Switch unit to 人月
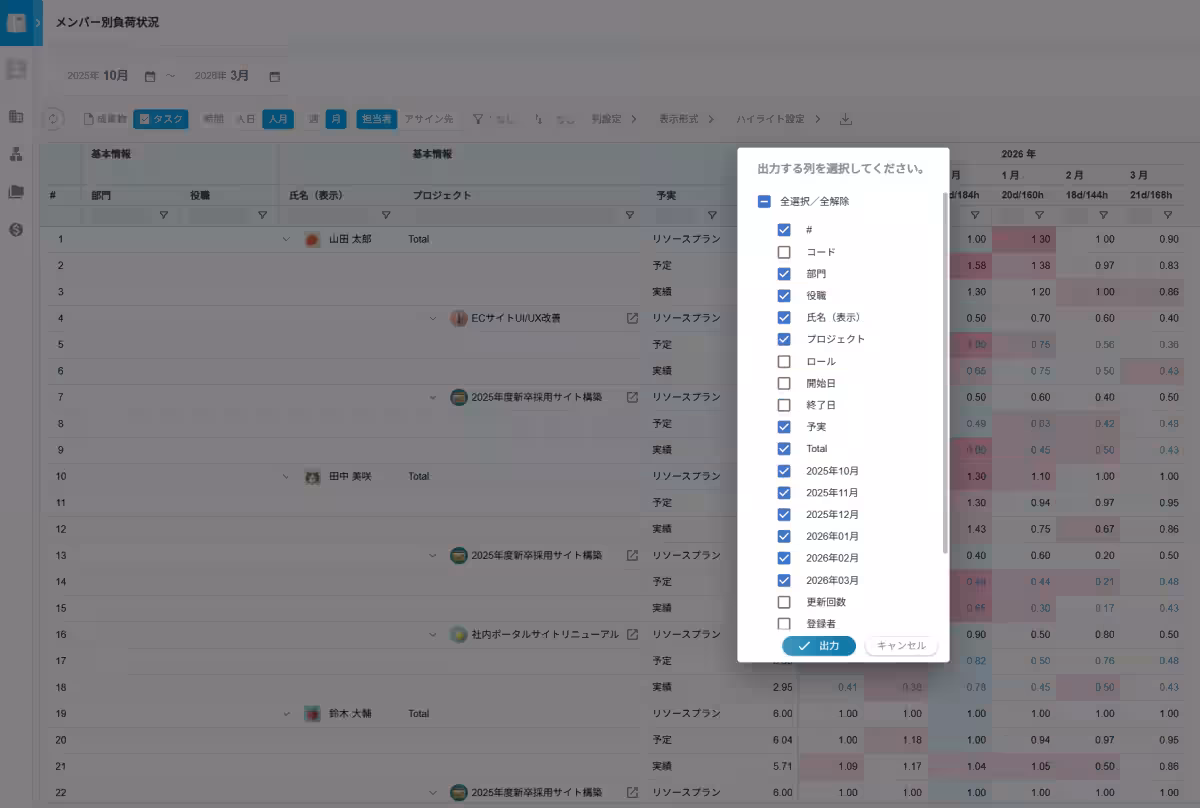 (277, 119)
